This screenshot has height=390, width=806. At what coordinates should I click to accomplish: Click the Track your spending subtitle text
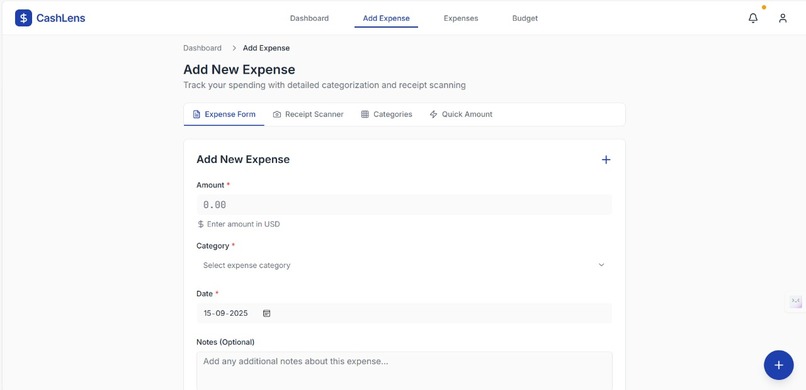click(324, 85)
